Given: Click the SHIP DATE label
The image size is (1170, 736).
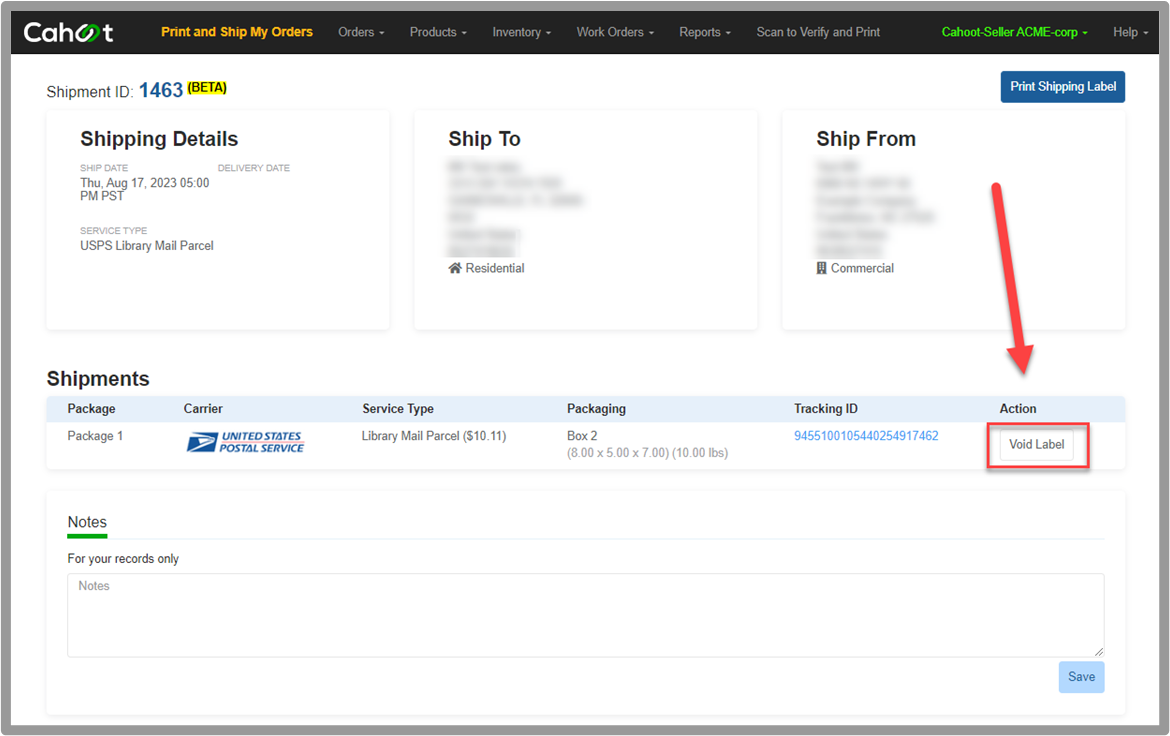Looking at the screenshot, I should pos(104,168).
